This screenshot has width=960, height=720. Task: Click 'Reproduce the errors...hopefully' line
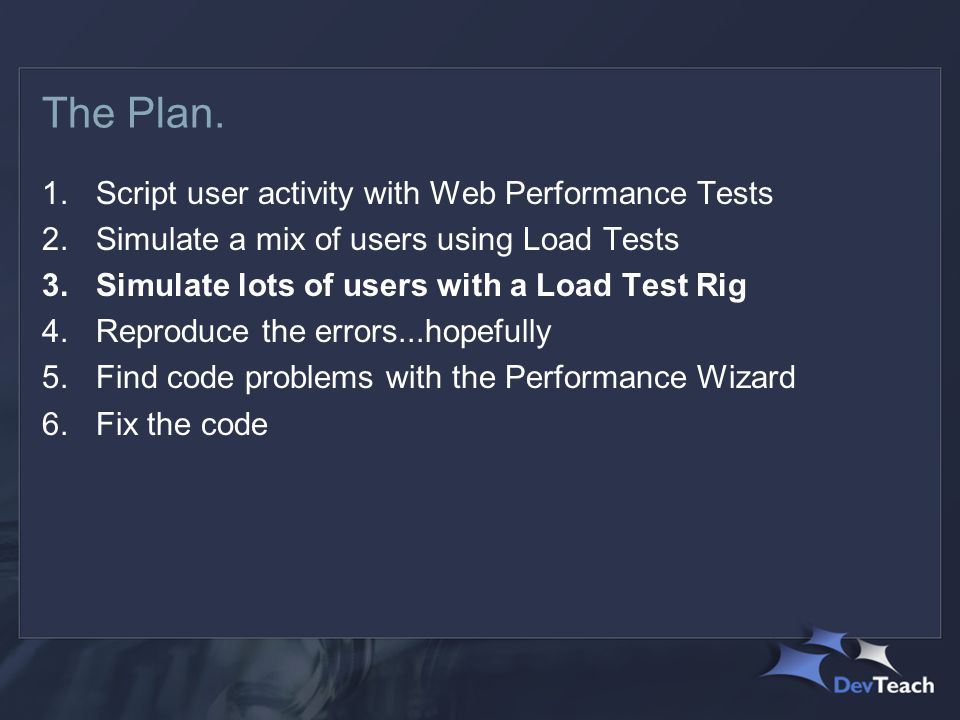click(x=323, y=332)
